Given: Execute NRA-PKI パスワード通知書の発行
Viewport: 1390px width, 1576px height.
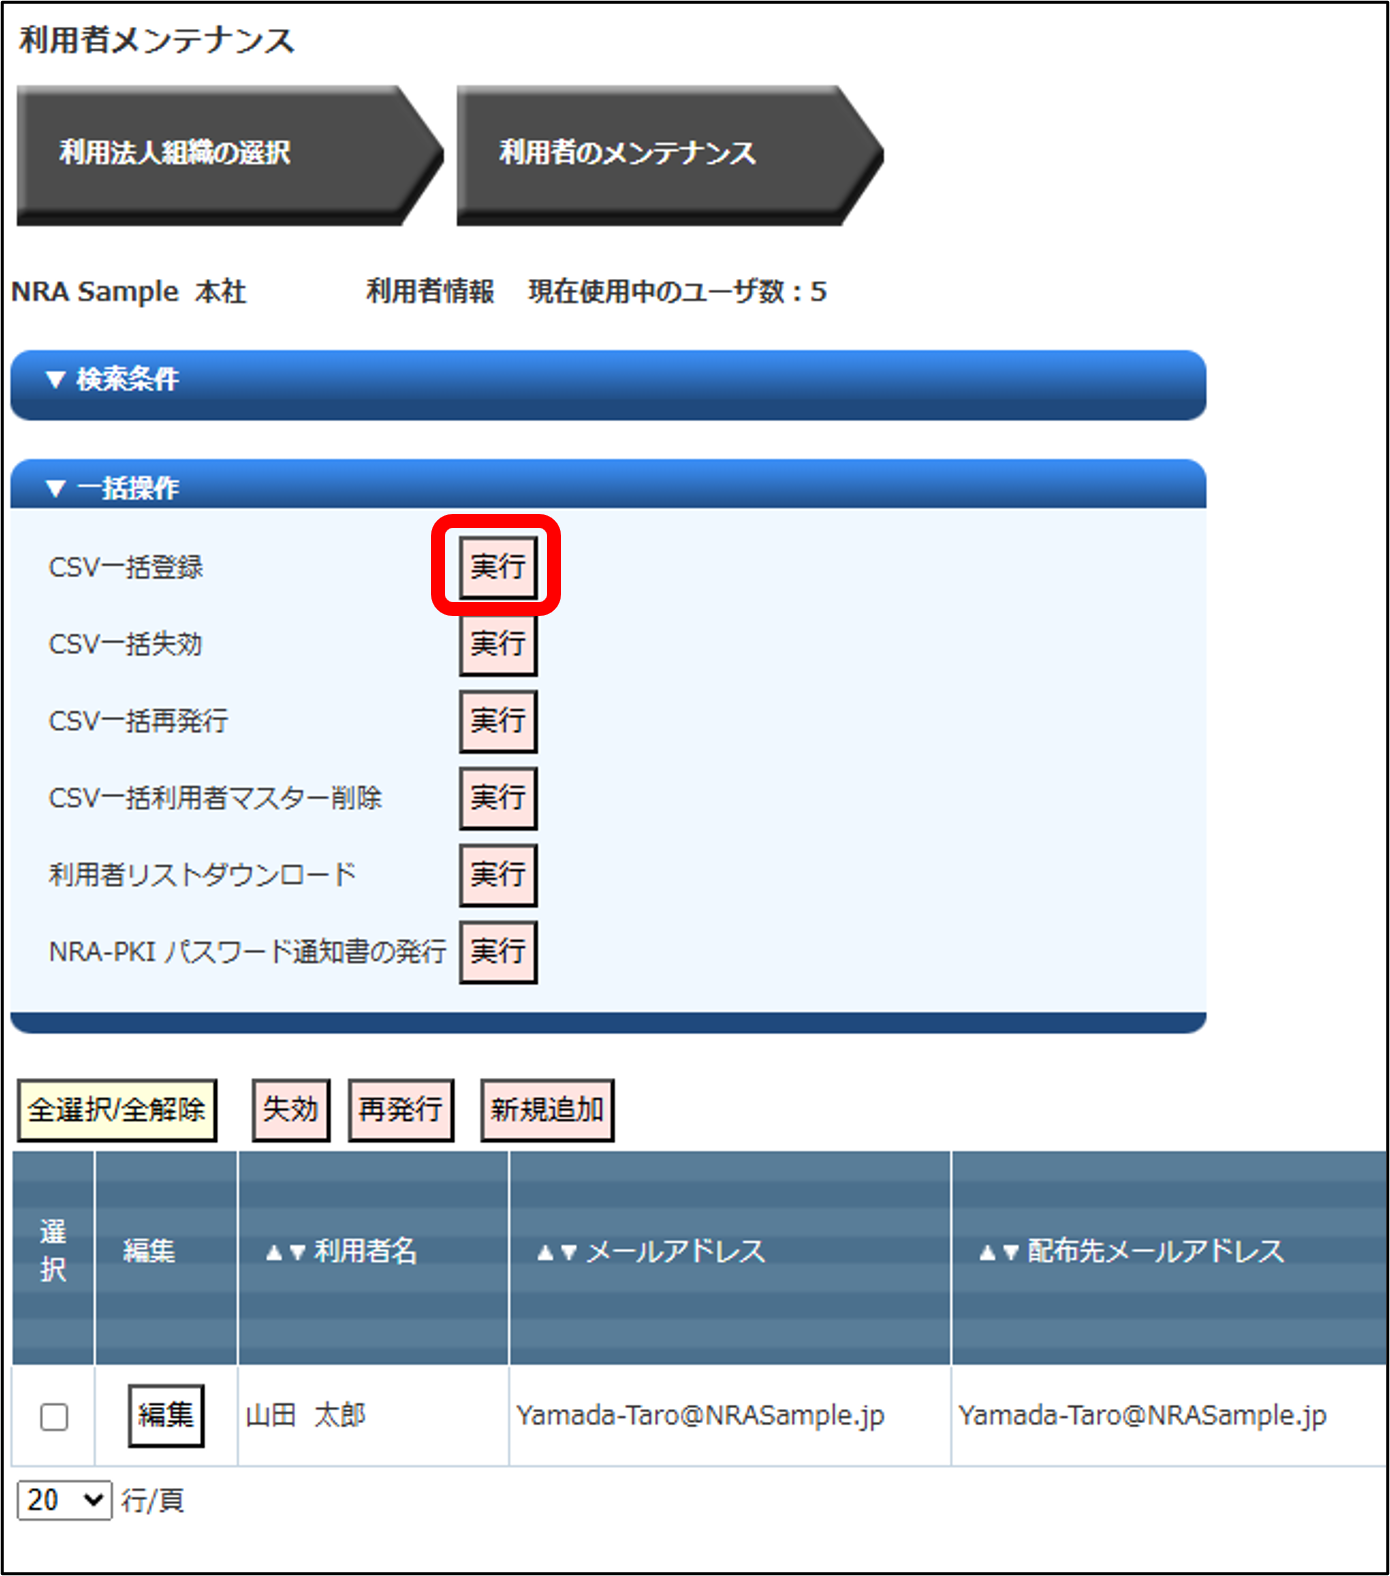Looking at the screenshot, I should tap(497, 951).
